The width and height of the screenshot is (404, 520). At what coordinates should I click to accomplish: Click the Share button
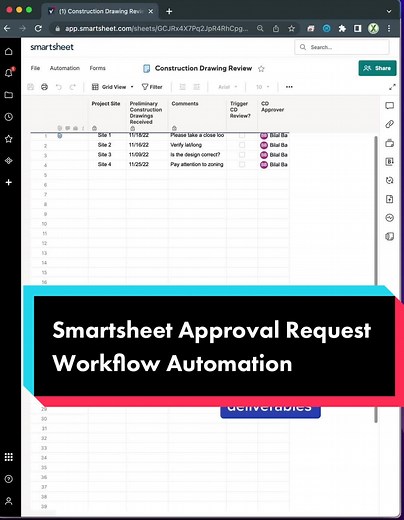(377, 68)
